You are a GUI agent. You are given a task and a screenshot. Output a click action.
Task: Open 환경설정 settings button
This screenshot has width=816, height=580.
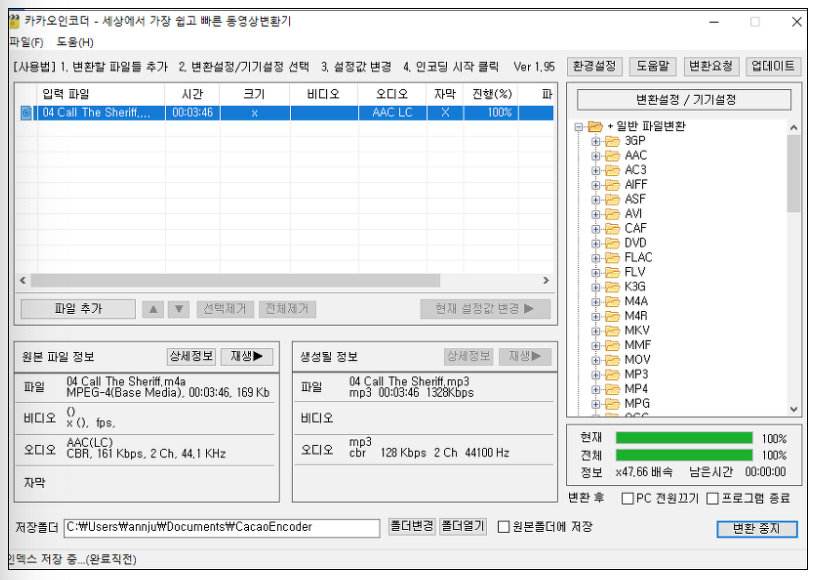click(594, 67)
